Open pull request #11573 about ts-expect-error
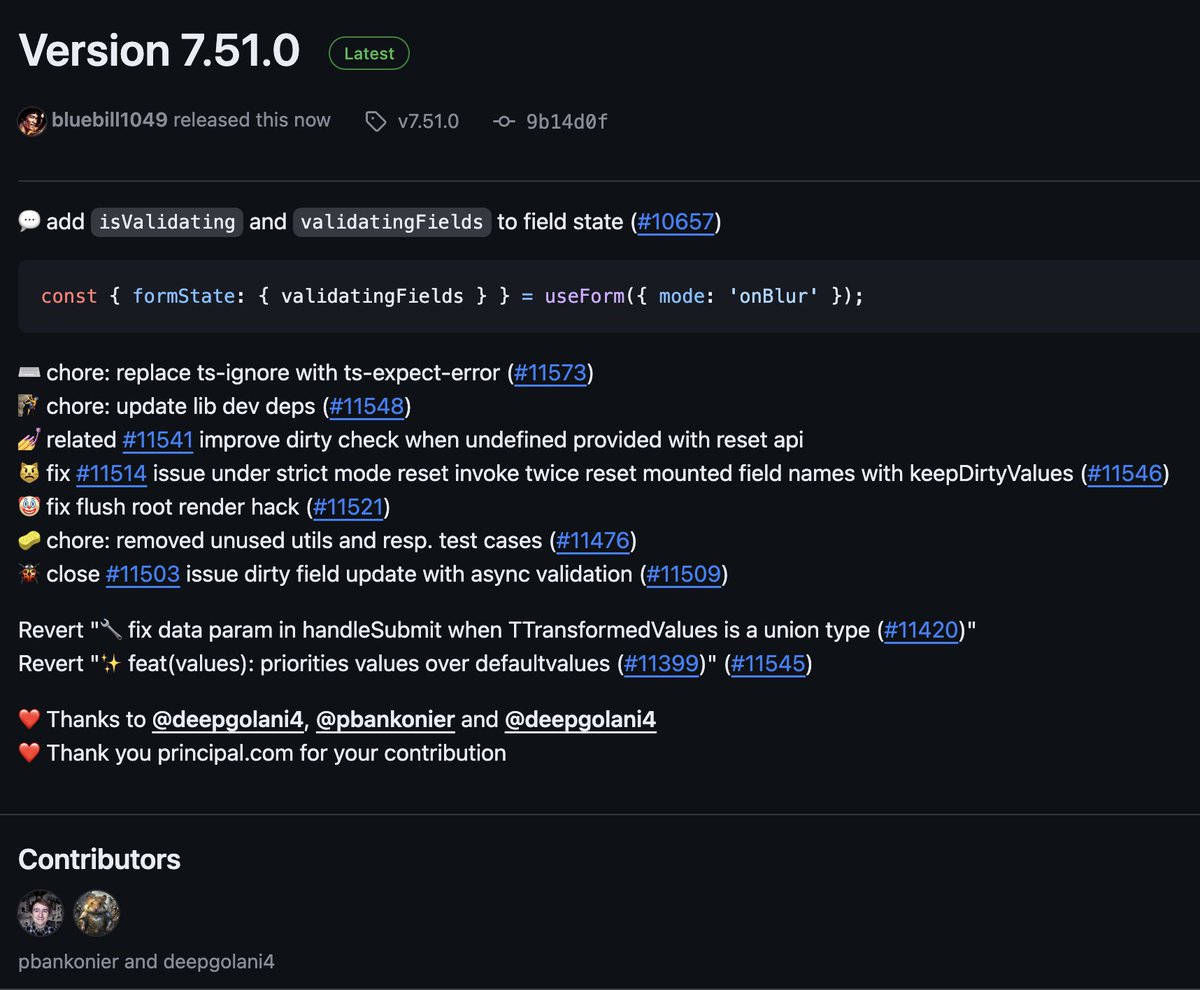Viewport: 1200px width, 990px height. [552, 374]
